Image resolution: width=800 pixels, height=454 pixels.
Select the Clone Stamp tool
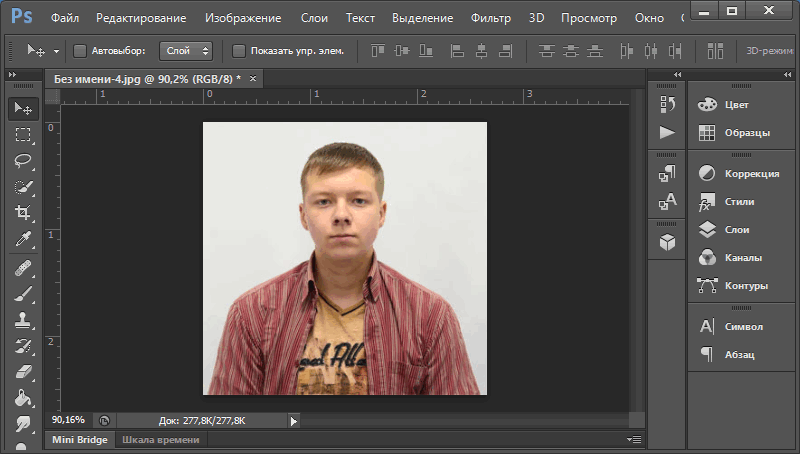[22, 321]
